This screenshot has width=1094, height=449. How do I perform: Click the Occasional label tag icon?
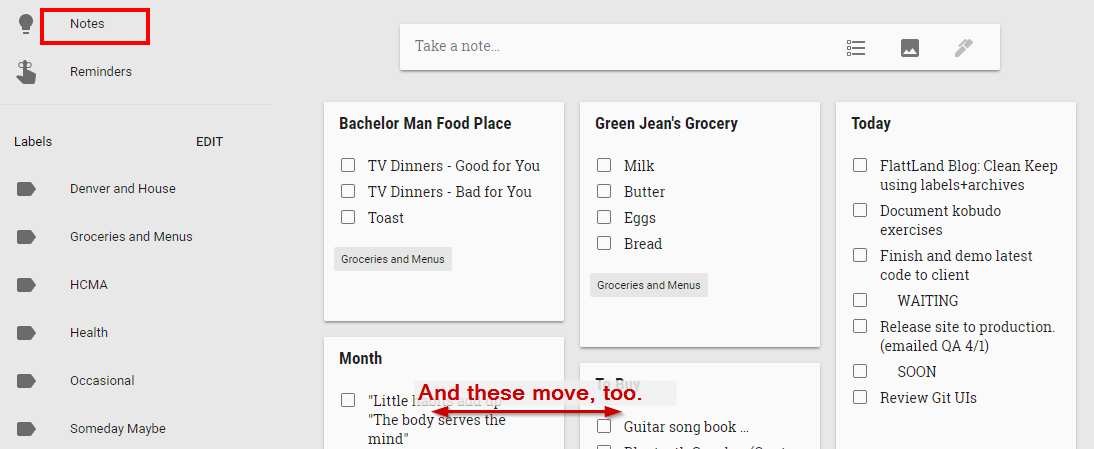click(27, 381)
